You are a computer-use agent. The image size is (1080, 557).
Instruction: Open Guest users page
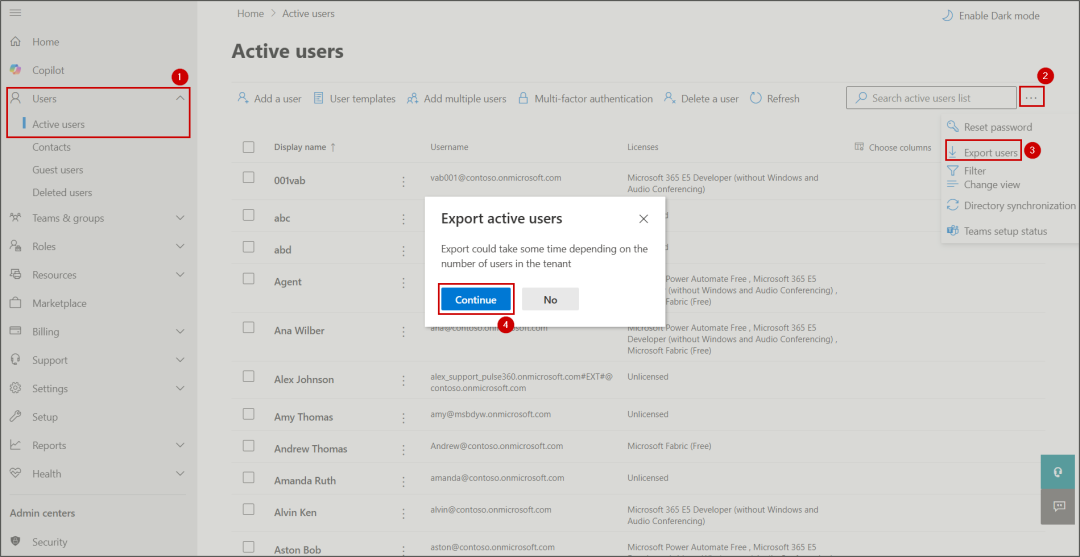point(58,170)
